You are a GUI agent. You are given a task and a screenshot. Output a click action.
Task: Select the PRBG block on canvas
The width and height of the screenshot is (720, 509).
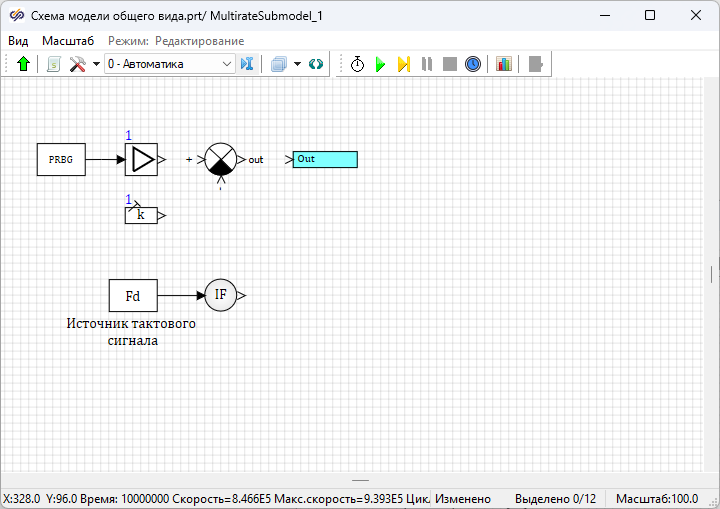tap(61, 159)
